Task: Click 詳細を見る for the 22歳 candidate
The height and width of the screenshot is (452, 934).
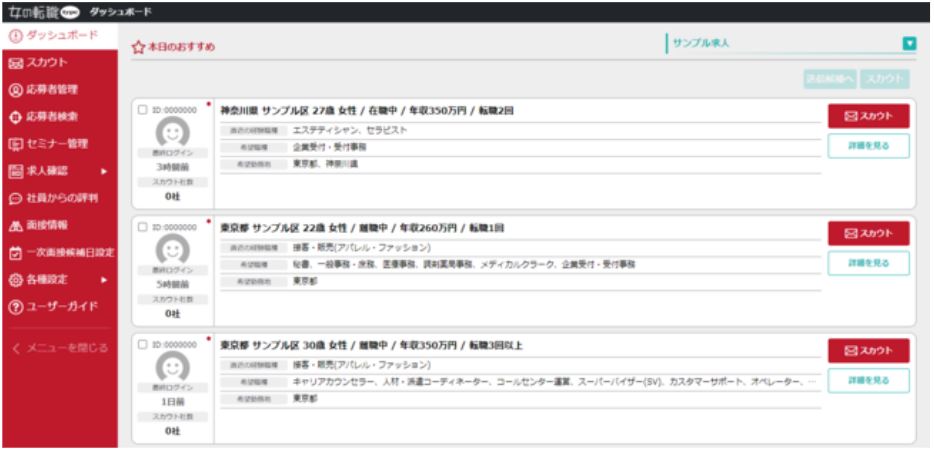Action: [x=868, y=263]
